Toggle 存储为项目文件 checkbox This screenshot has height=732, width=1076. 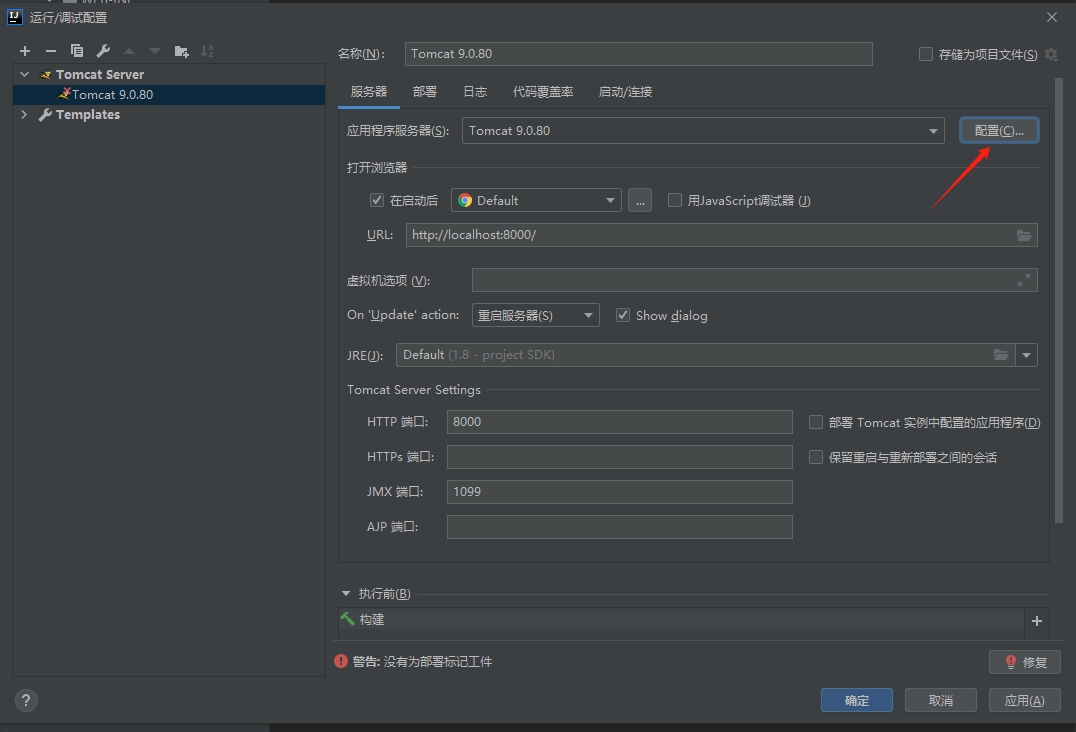click(926, 54)
